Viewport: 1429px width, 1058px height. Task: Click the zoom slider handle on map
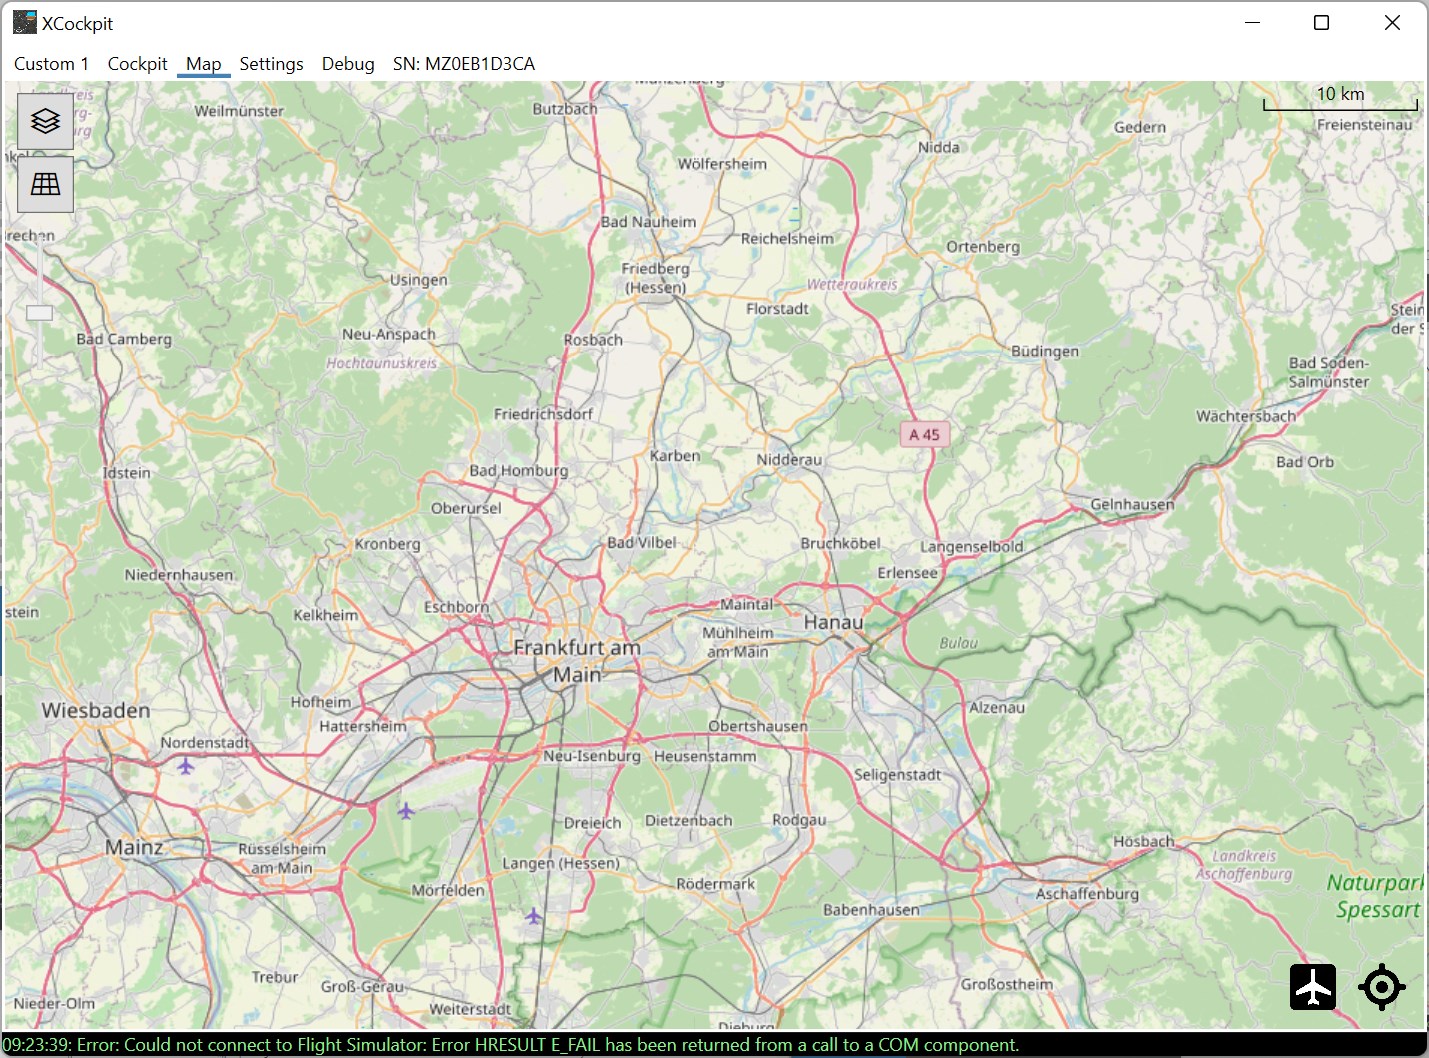[x=39, y=313]
